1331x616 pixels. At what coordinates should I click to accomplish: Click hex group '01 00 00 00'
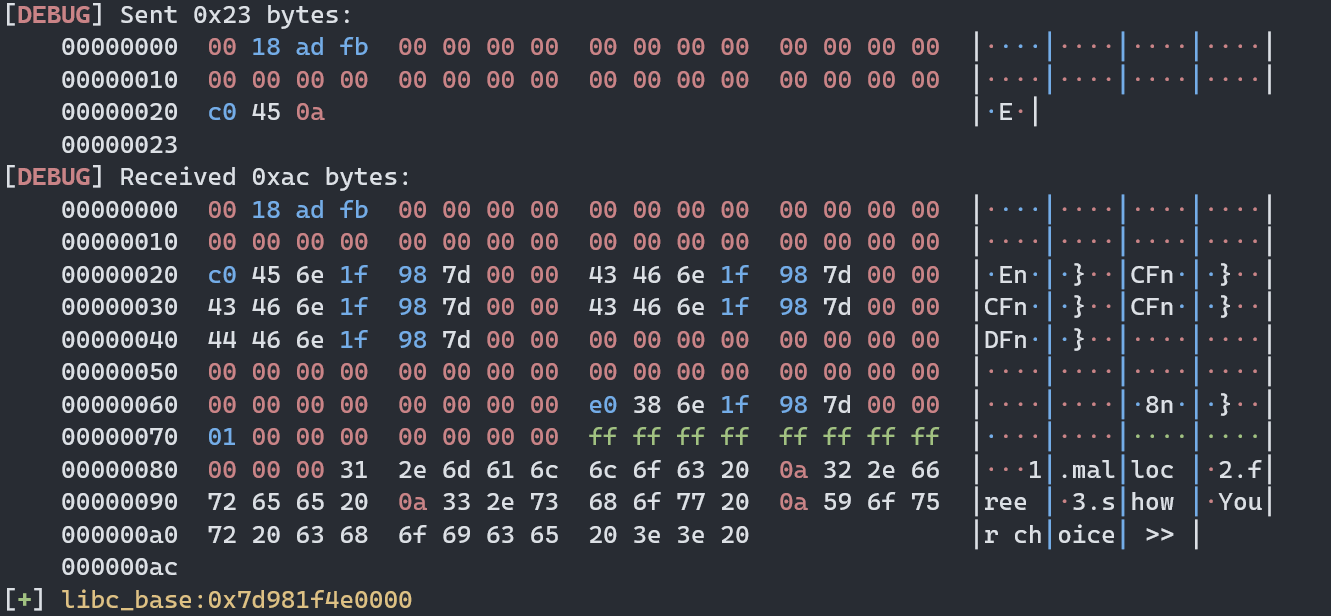288,438
